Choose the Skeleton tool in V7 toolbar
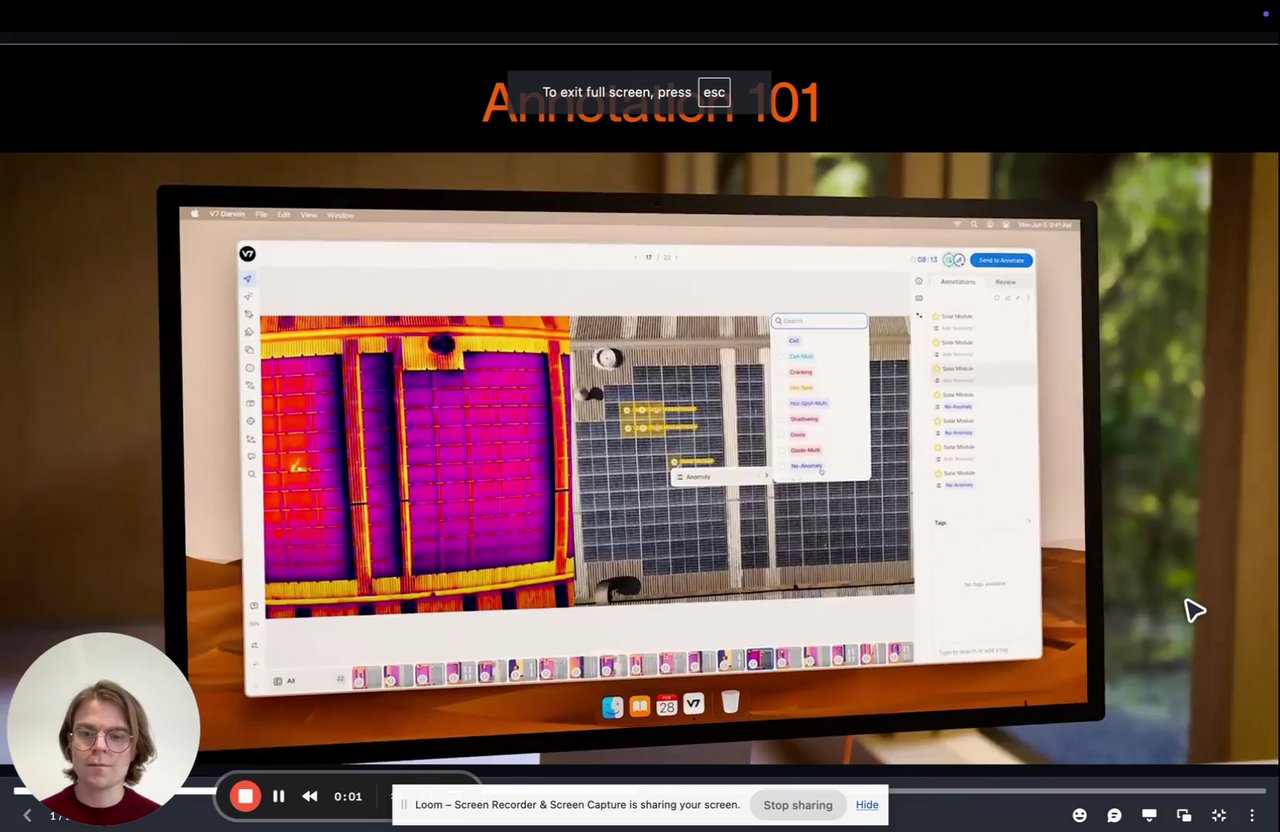This screenshot has height=832, width=1280. tap(251, 439)
